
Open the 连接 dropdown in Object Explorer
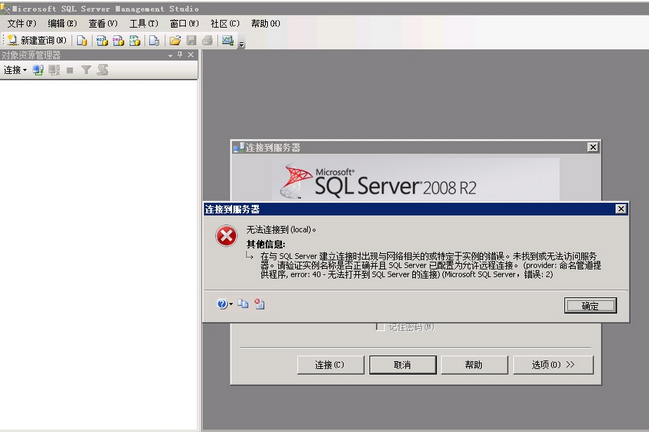point(15,70)
